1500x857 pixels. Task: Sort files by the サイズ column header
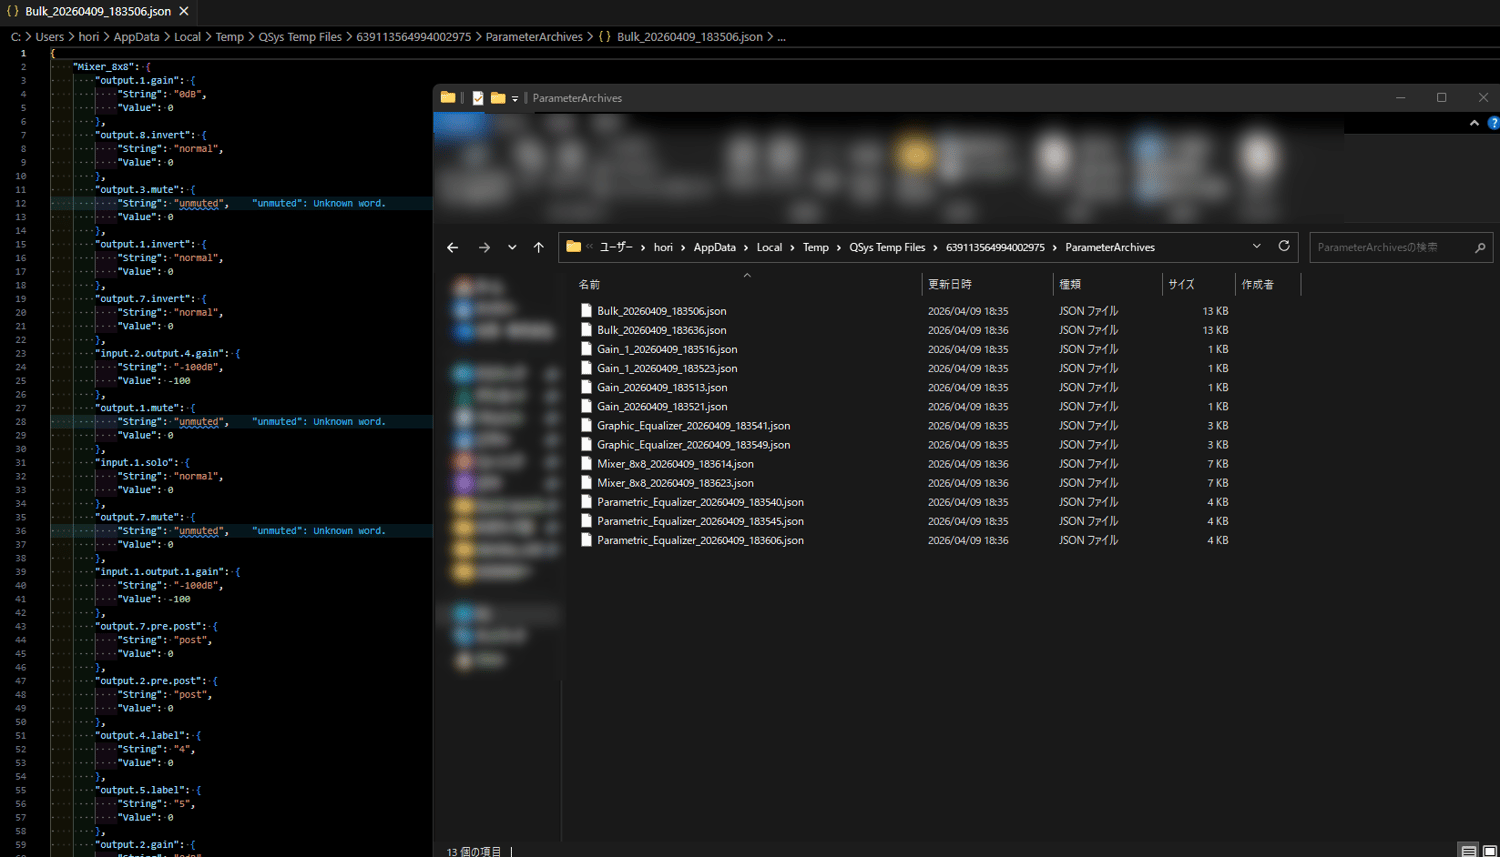tap(1199, 285)
